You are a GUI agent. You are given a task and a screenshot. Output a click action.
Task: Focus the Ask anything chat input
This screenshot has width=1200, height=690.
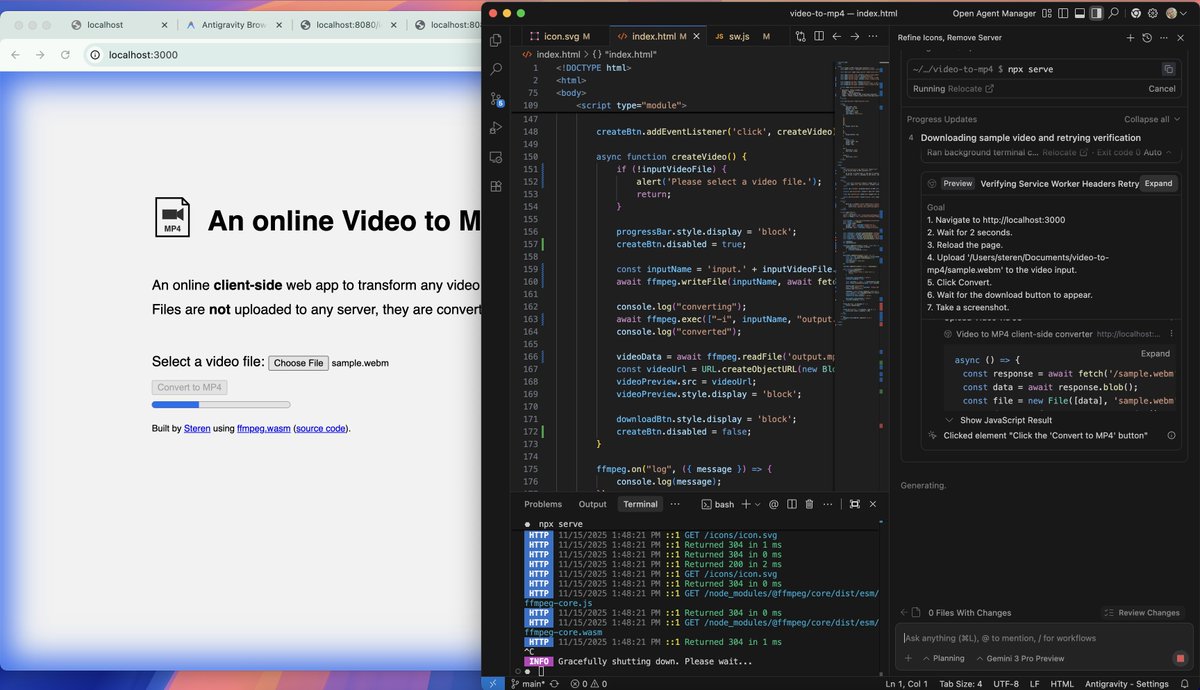[x=1000, y=637]
